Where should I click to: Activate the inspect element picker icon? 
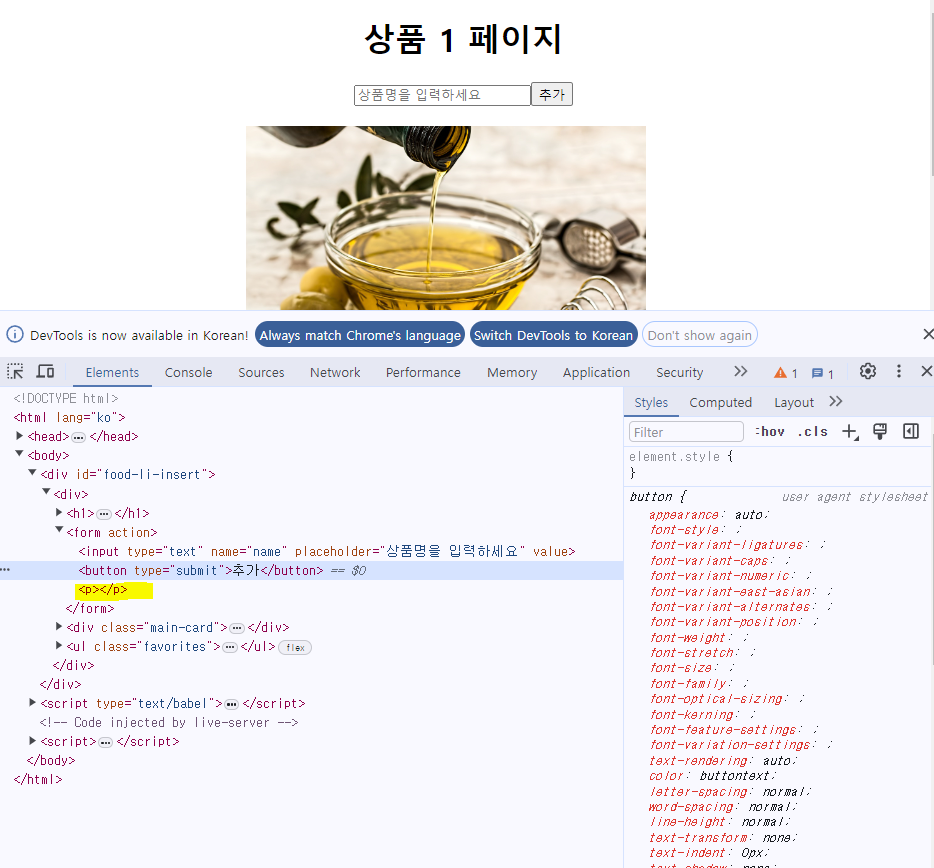pyautogui.click(x=15, y=372)
